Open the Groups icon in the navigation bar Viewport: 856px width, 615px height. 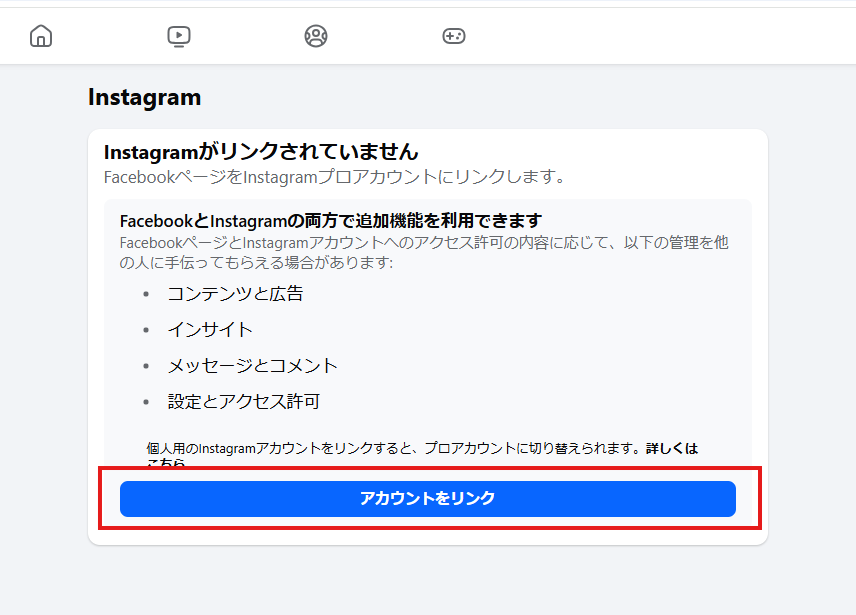[316, 35]
